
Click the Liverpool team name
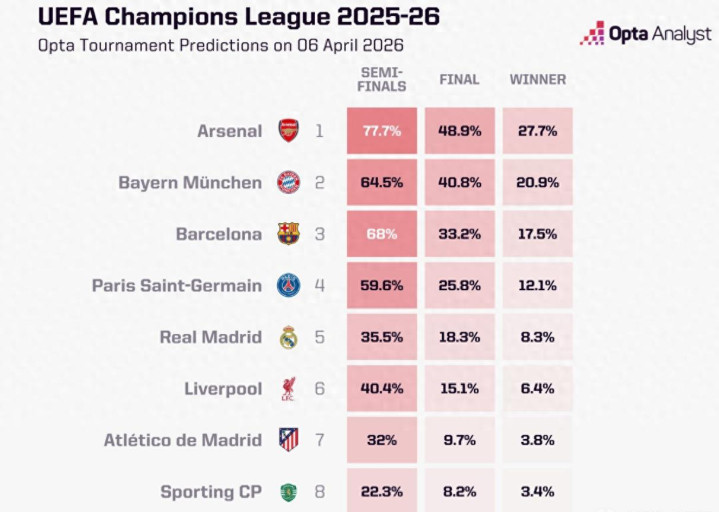tap(223, 388)
